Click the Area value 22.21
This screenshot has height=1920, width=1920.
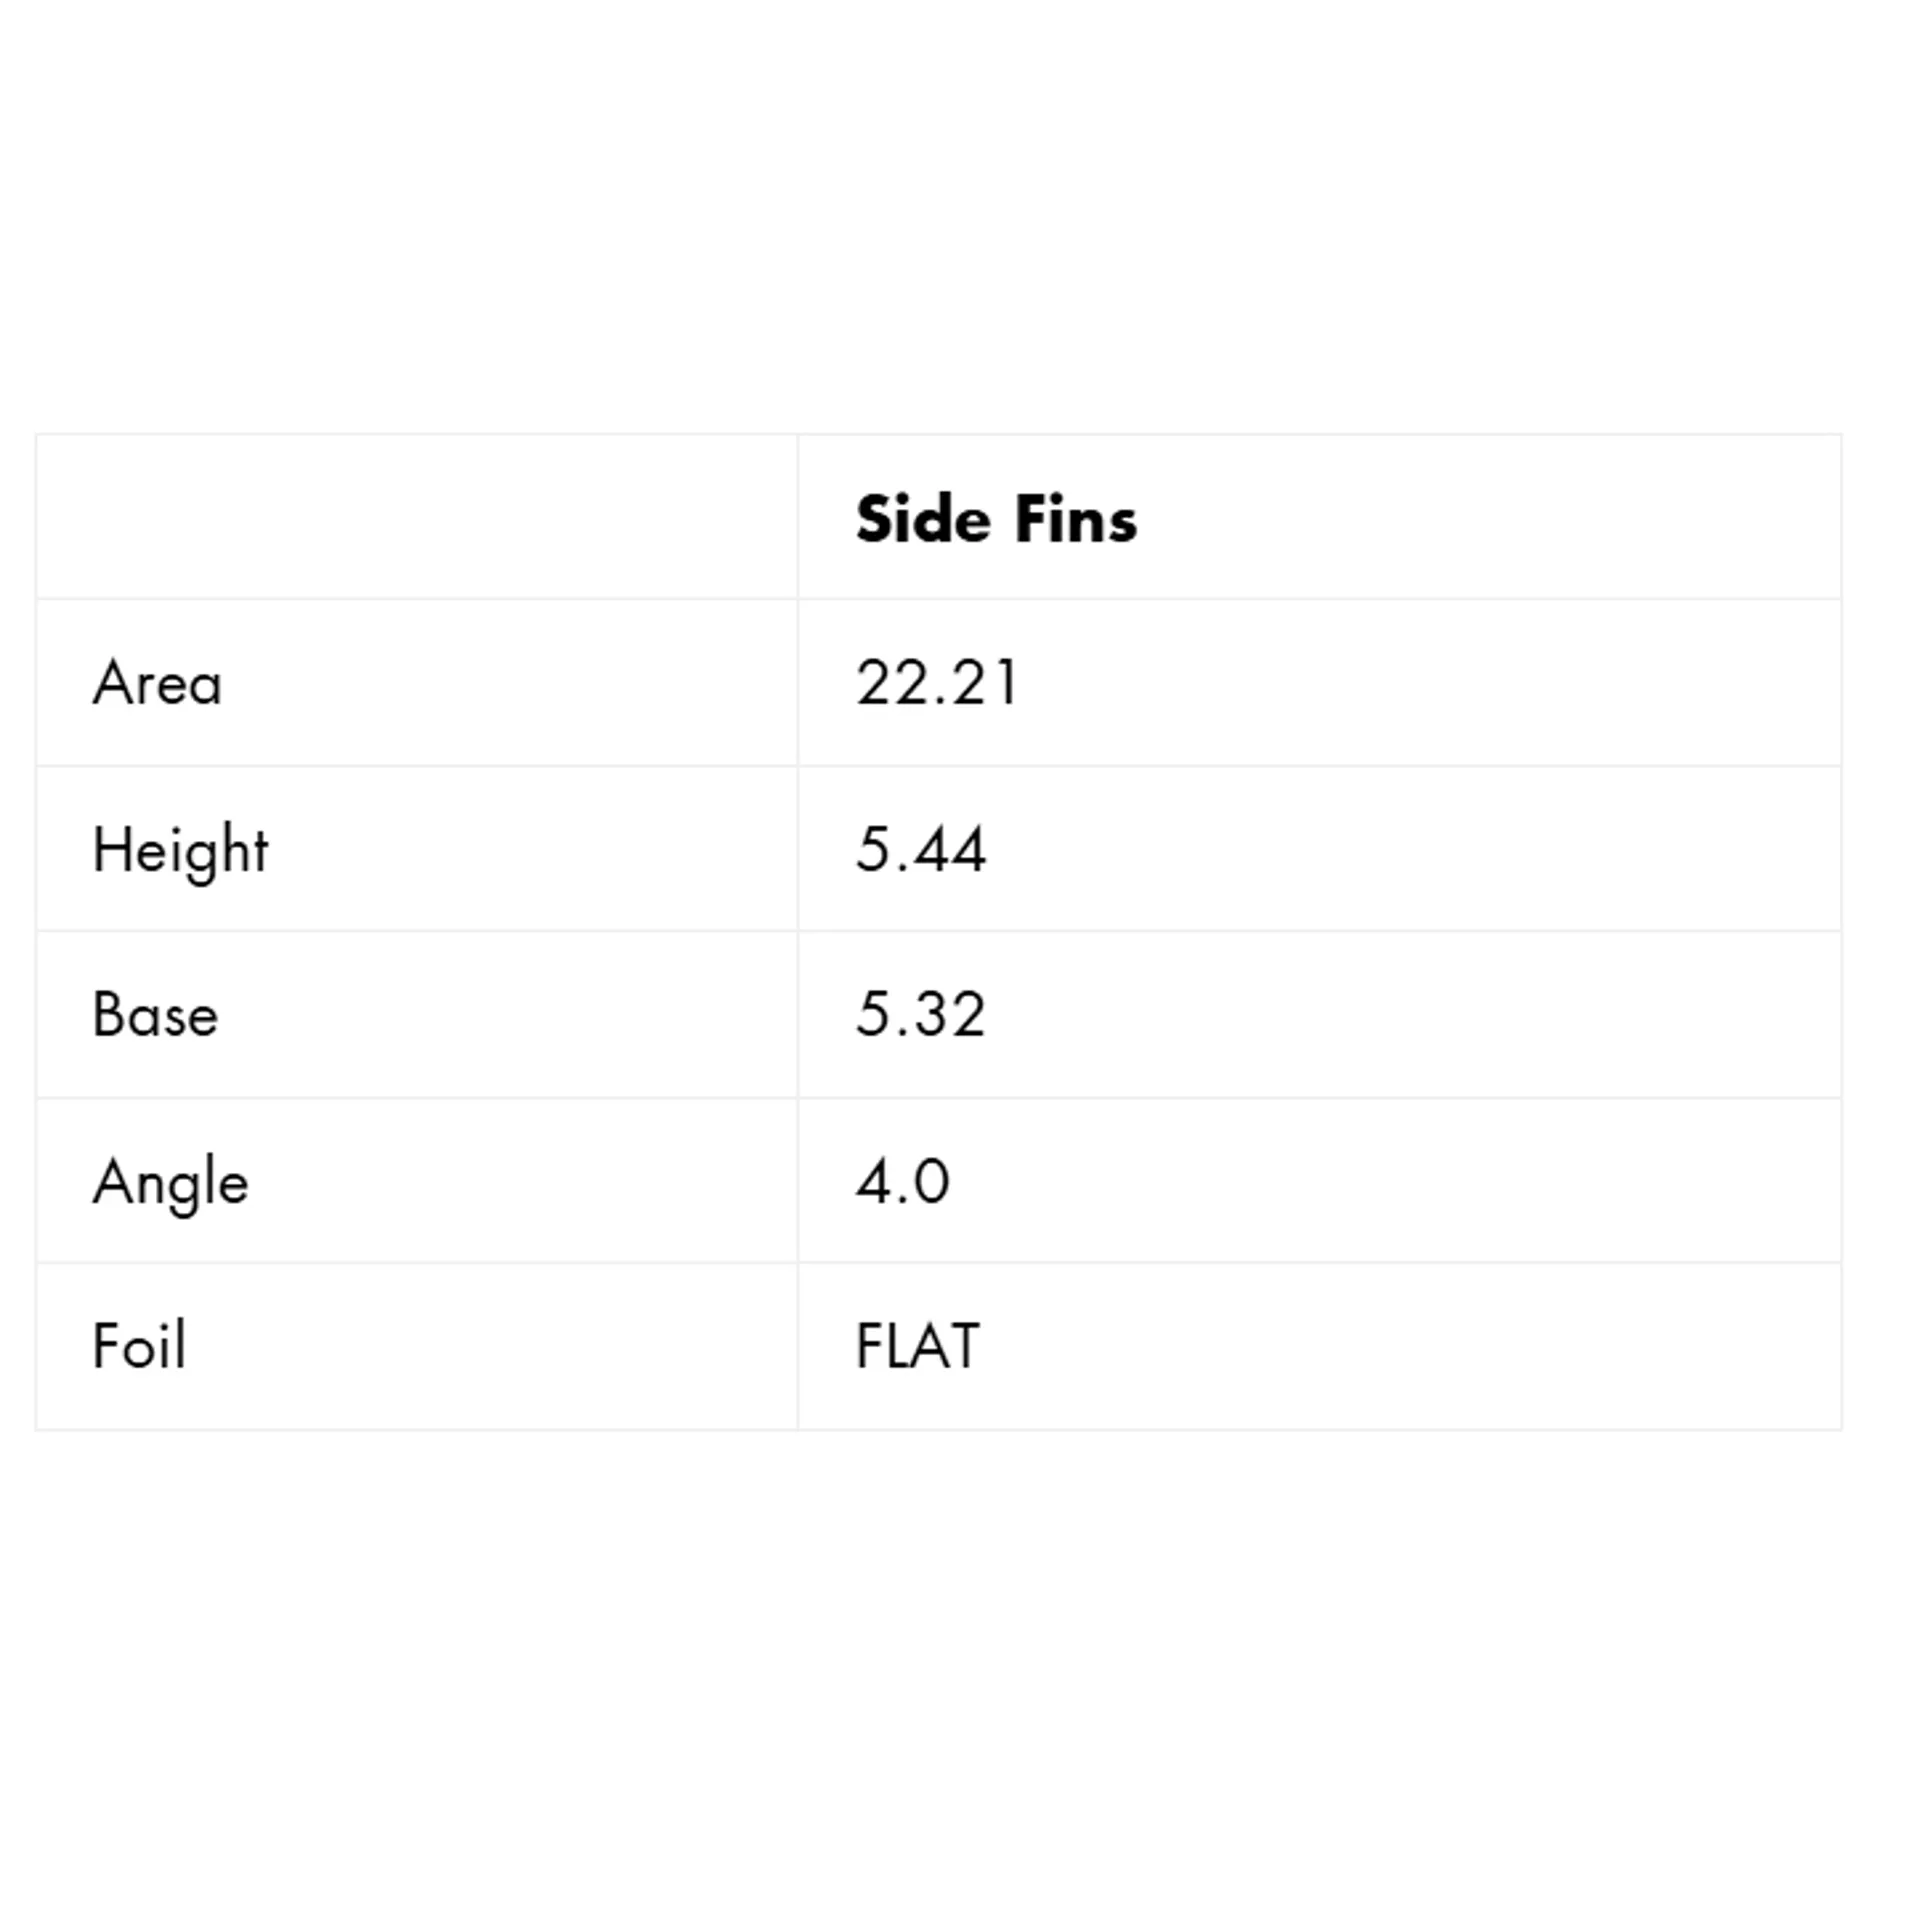pos(937,684)
